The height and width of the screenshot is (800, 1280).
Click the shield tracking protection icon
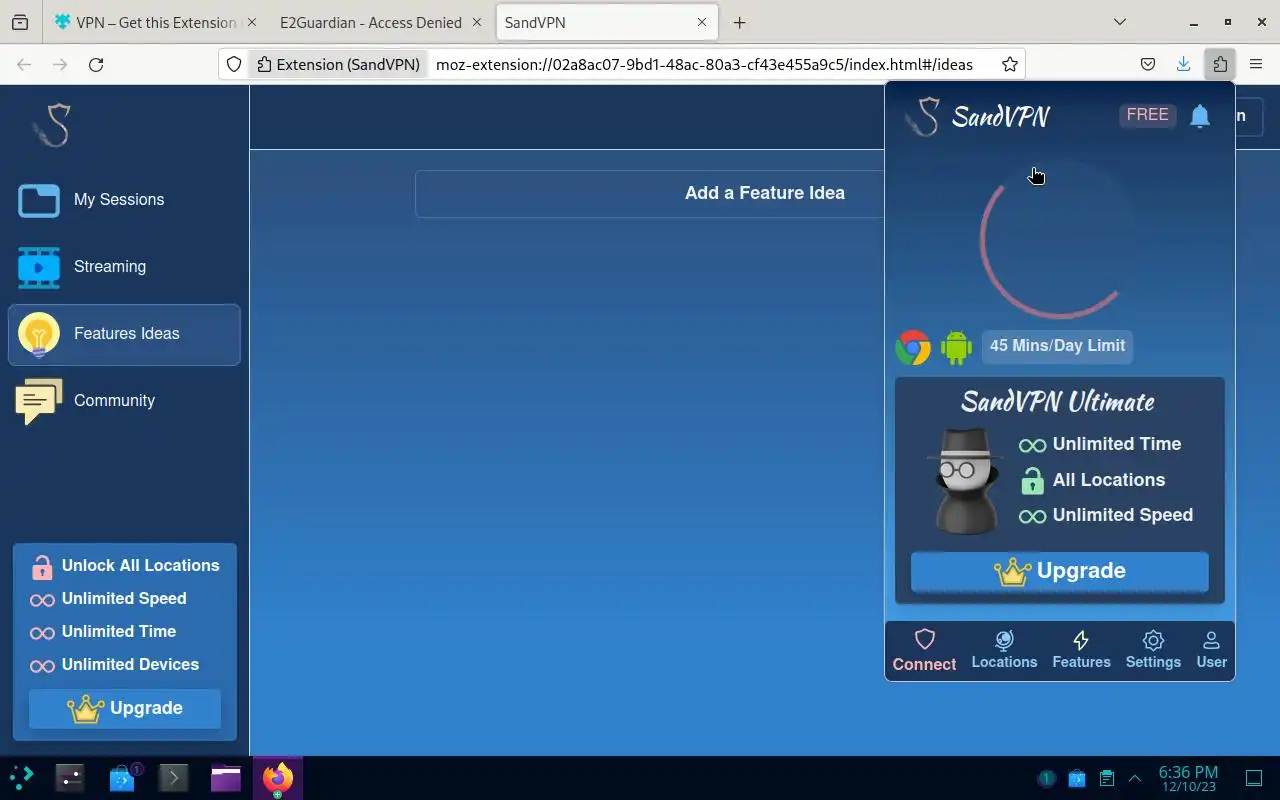point(234,64)
